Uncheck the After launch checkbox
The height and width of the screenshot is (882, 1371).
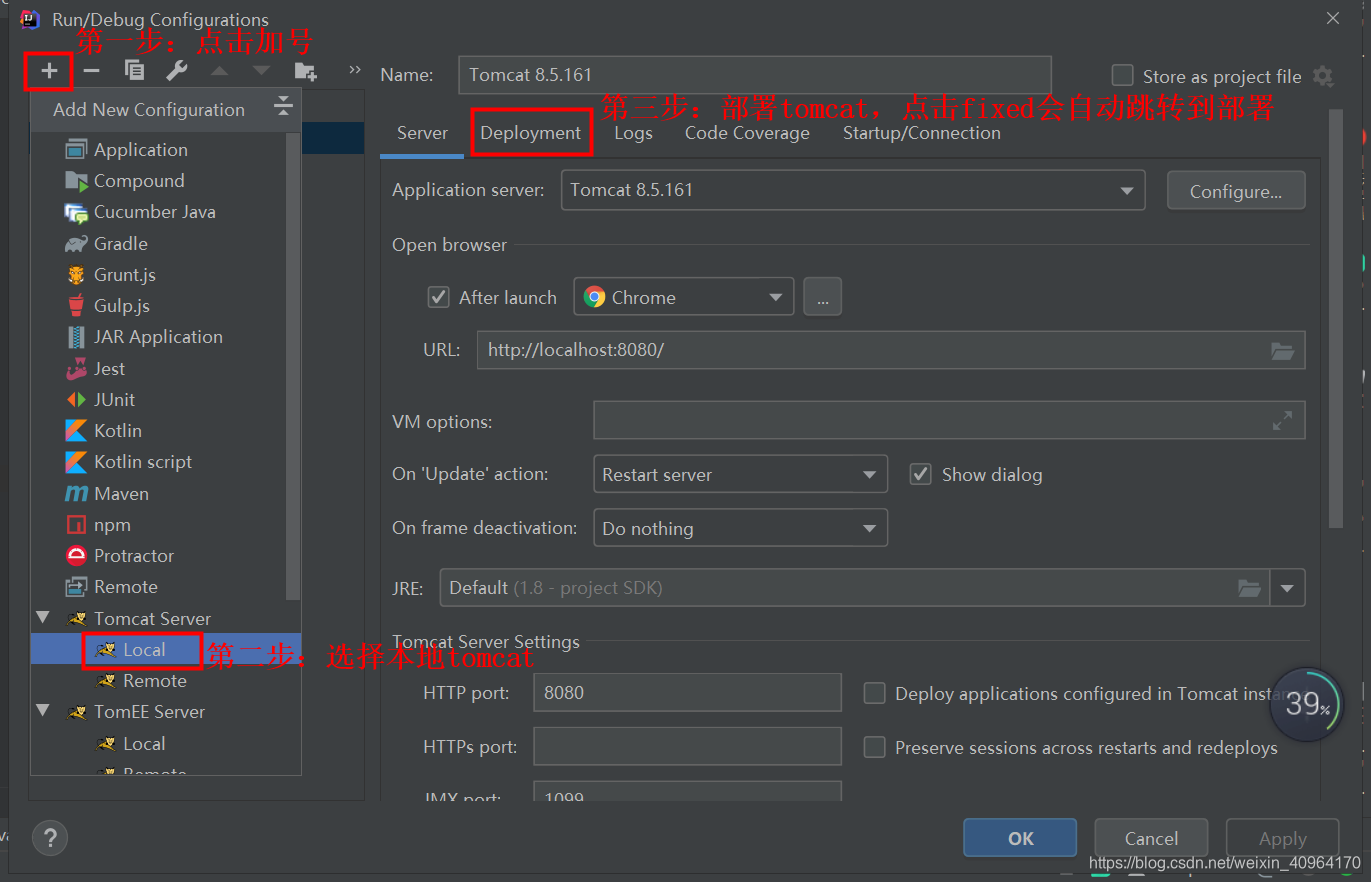pos(439,297)
